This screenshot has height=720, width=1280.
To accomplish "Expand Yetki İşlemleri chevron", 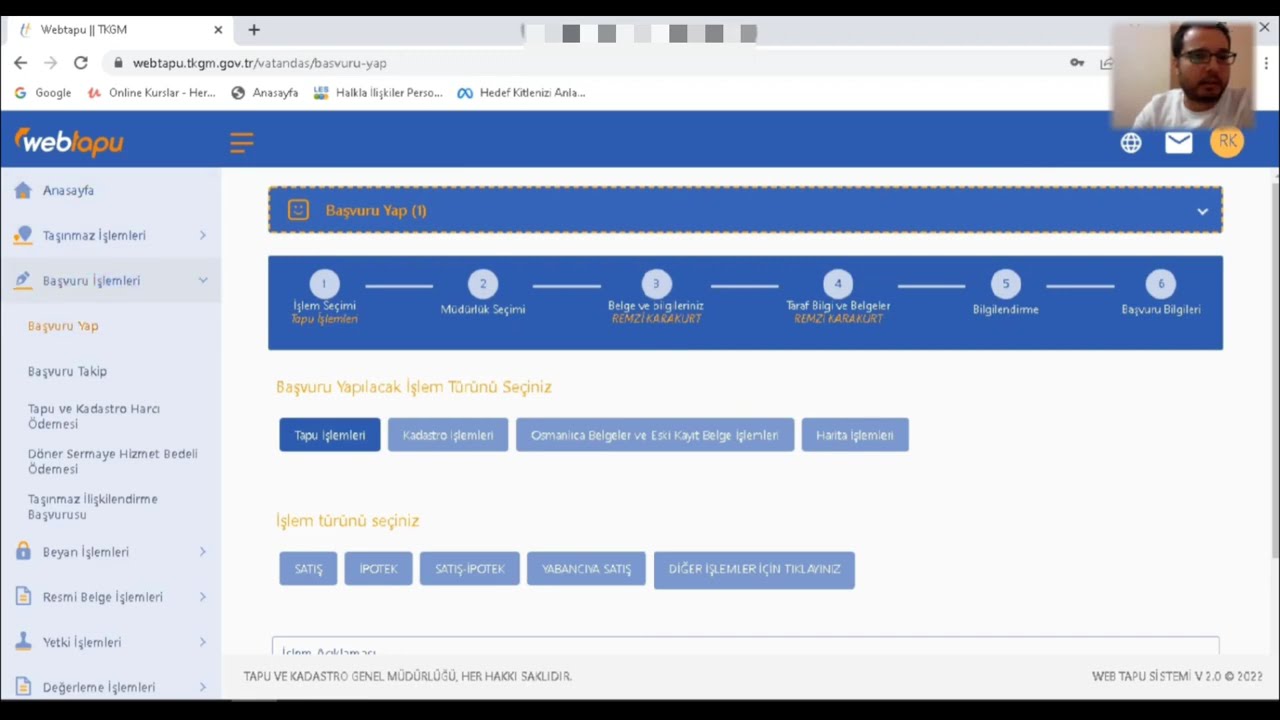I will pyautogui.click(x=202, y=642).
